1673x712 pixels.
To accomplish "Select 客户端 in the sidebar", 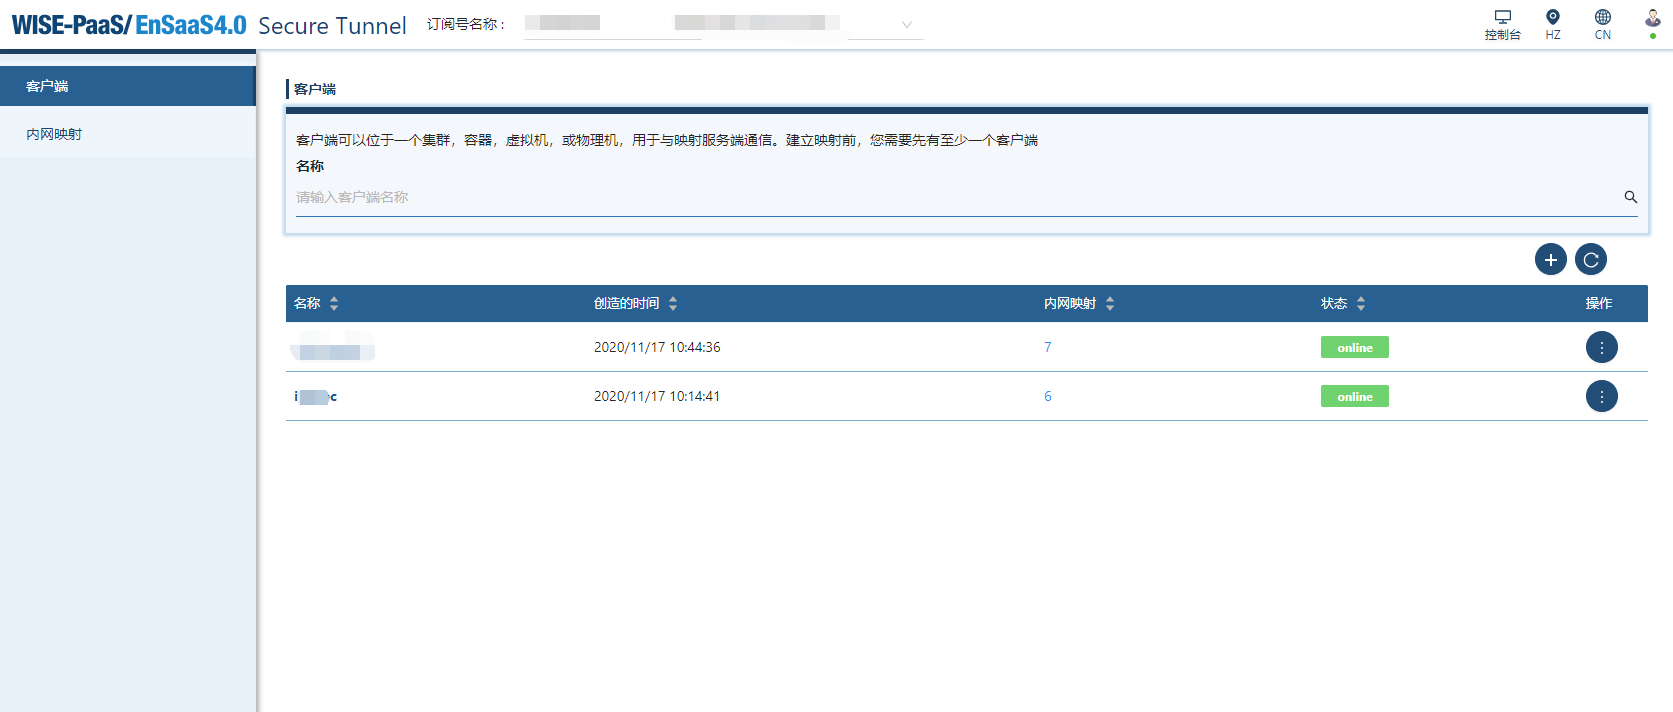I will (128, 86).
